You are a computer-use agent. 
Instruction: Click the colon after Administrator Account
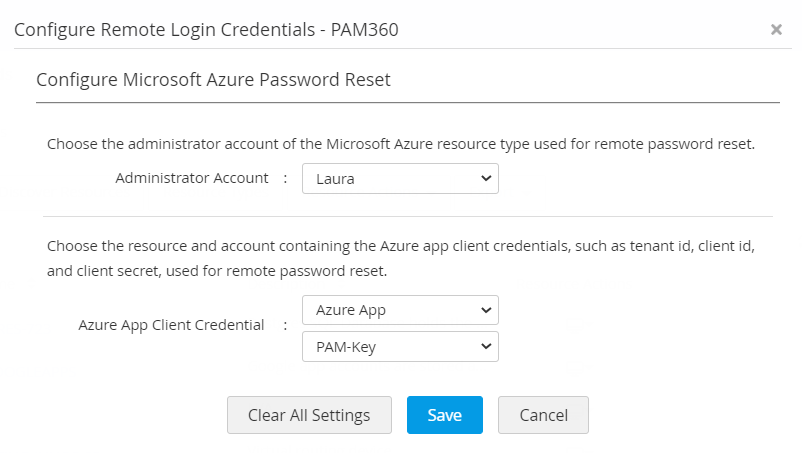click(x=284, y=178)
